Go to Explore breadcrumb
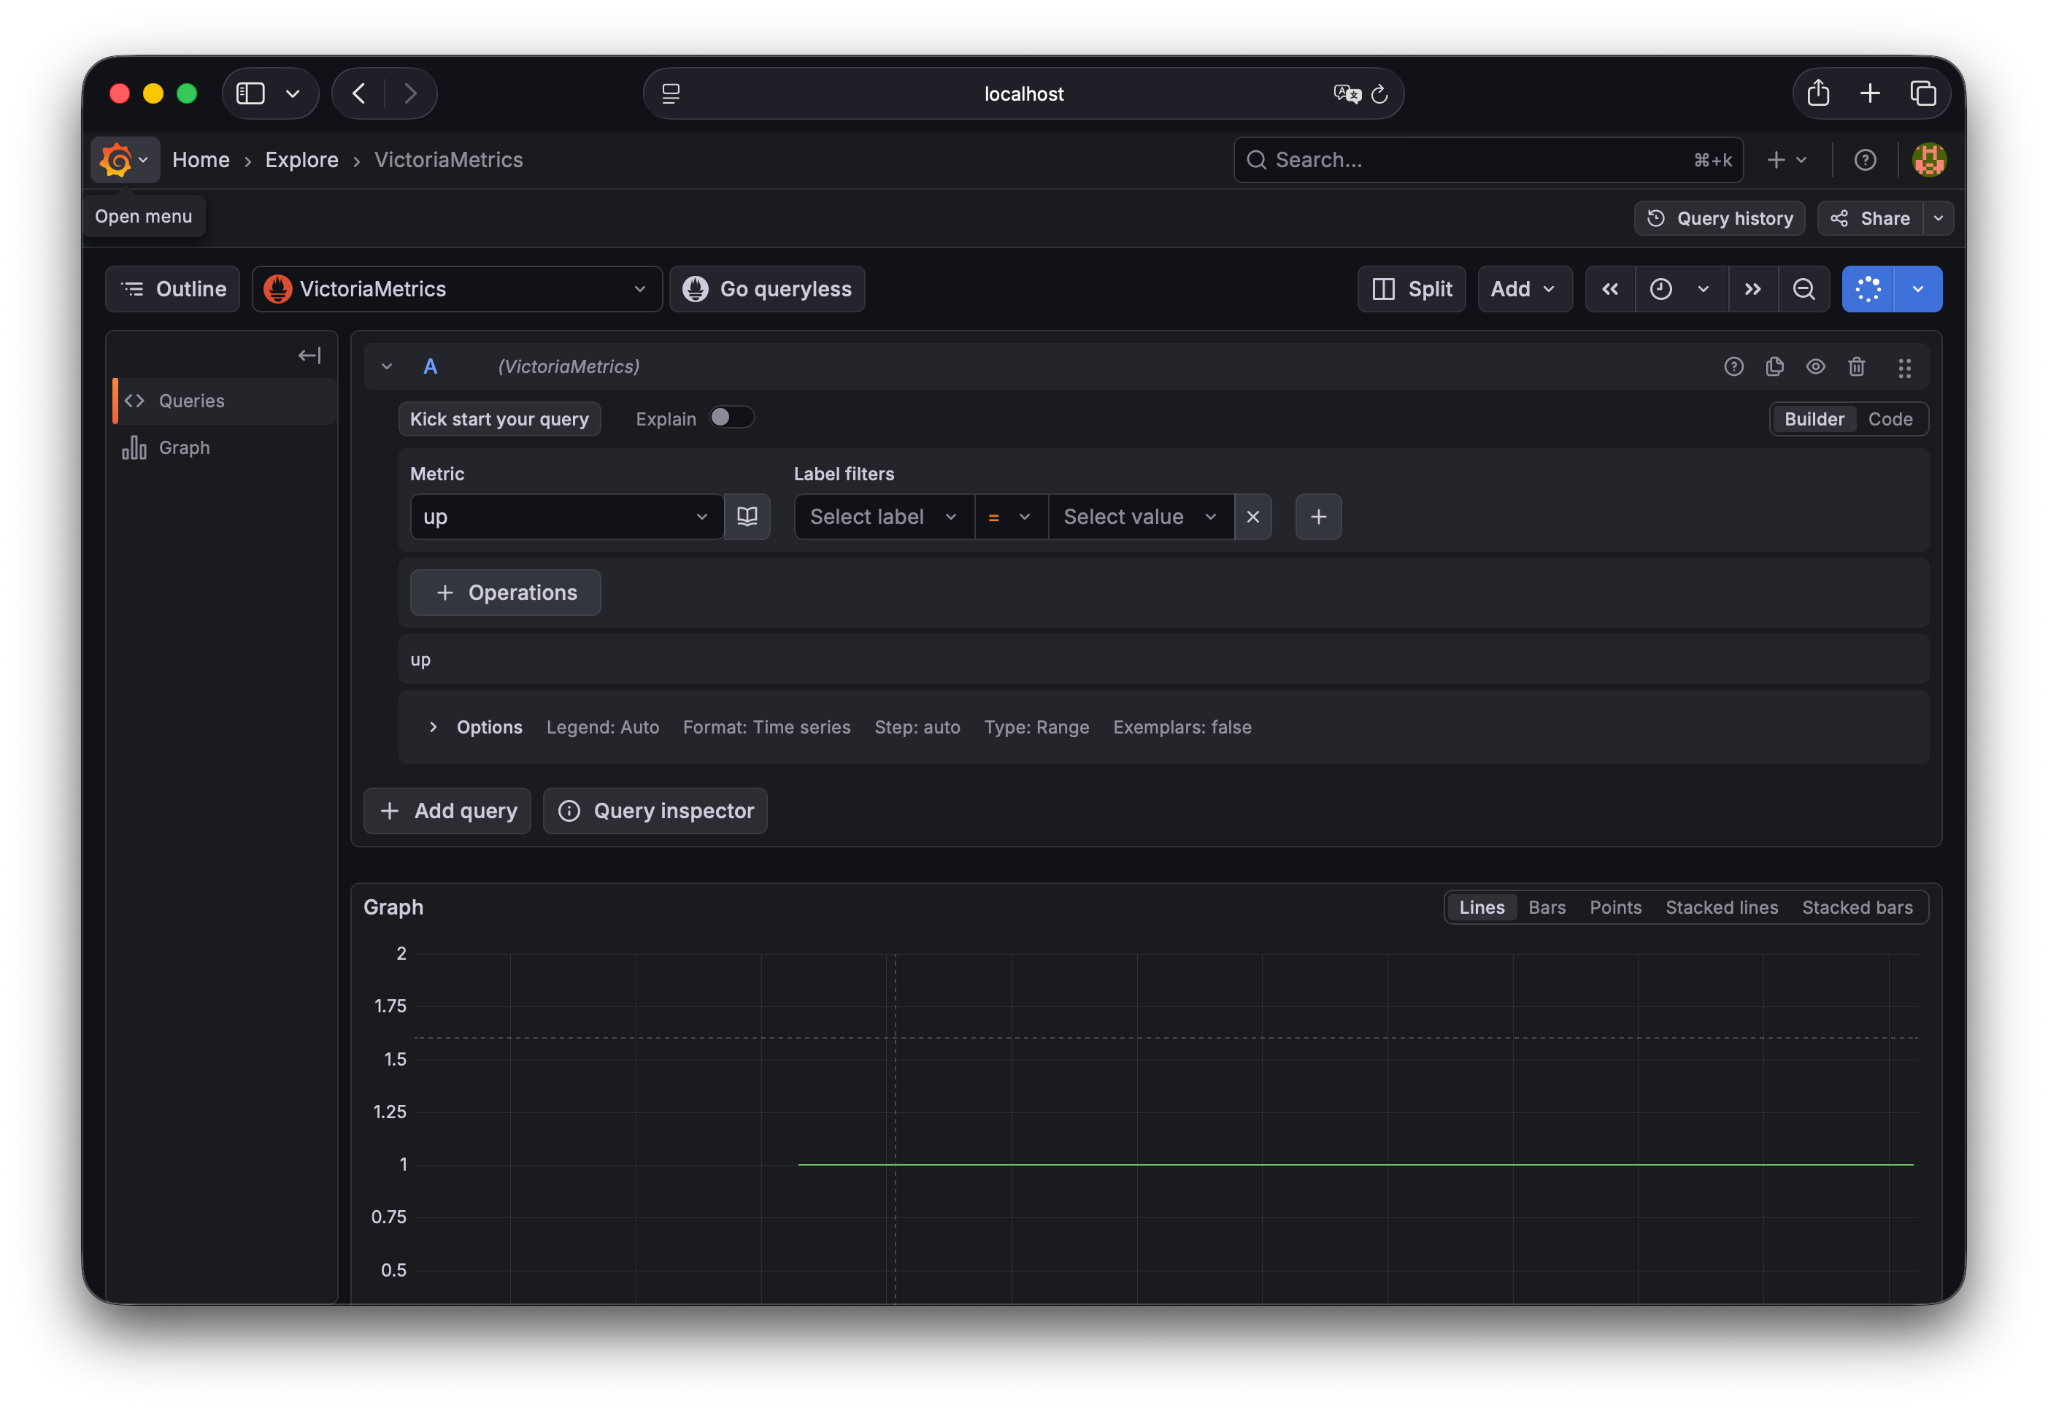Viewport: 2048px width, 1413px height. (x=301, y=160)
